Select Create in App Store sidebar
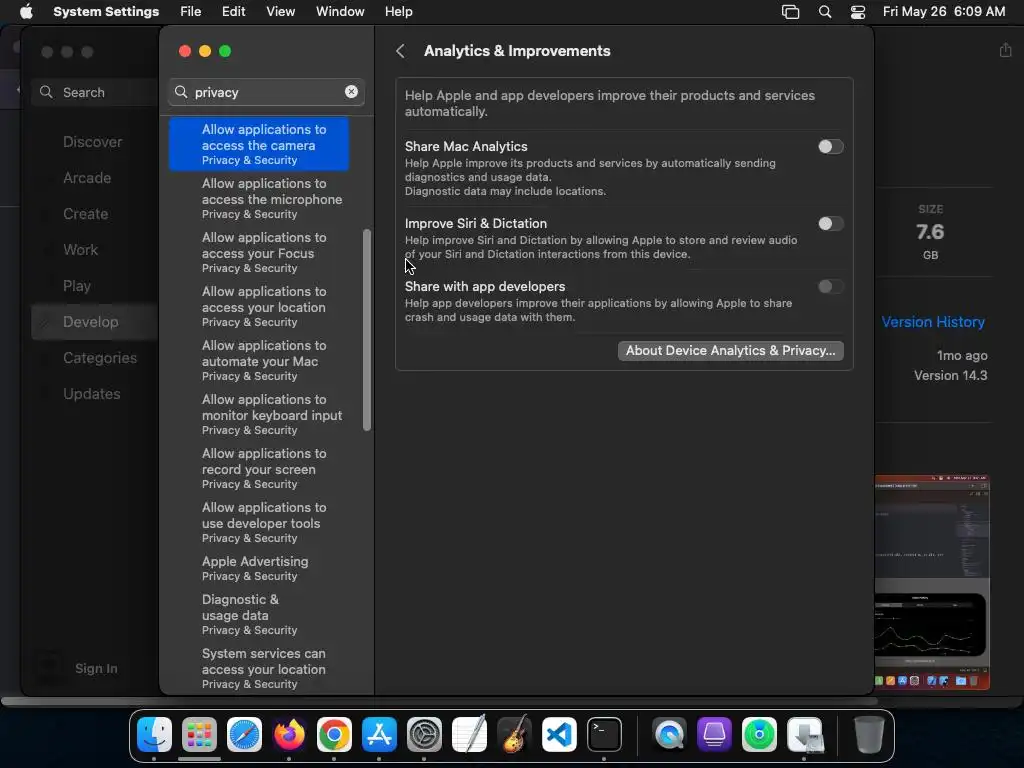 click(86, 214)
